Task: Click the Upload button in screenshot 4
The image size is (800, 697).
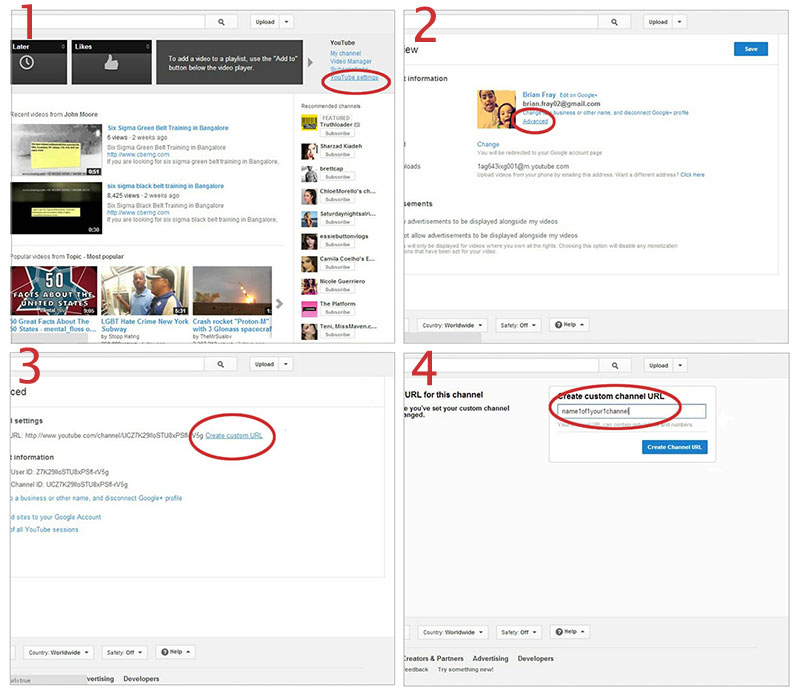Action: [659, 365]
